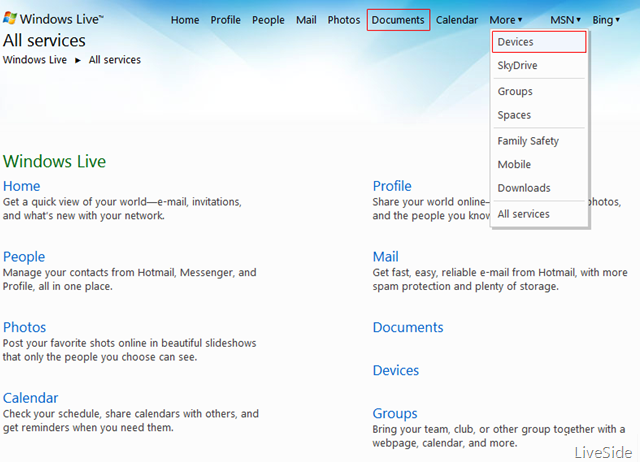Viewport: 640px width, 462px height.
Task: Open Documents in the top navigation bar
Action: [398, 20]
